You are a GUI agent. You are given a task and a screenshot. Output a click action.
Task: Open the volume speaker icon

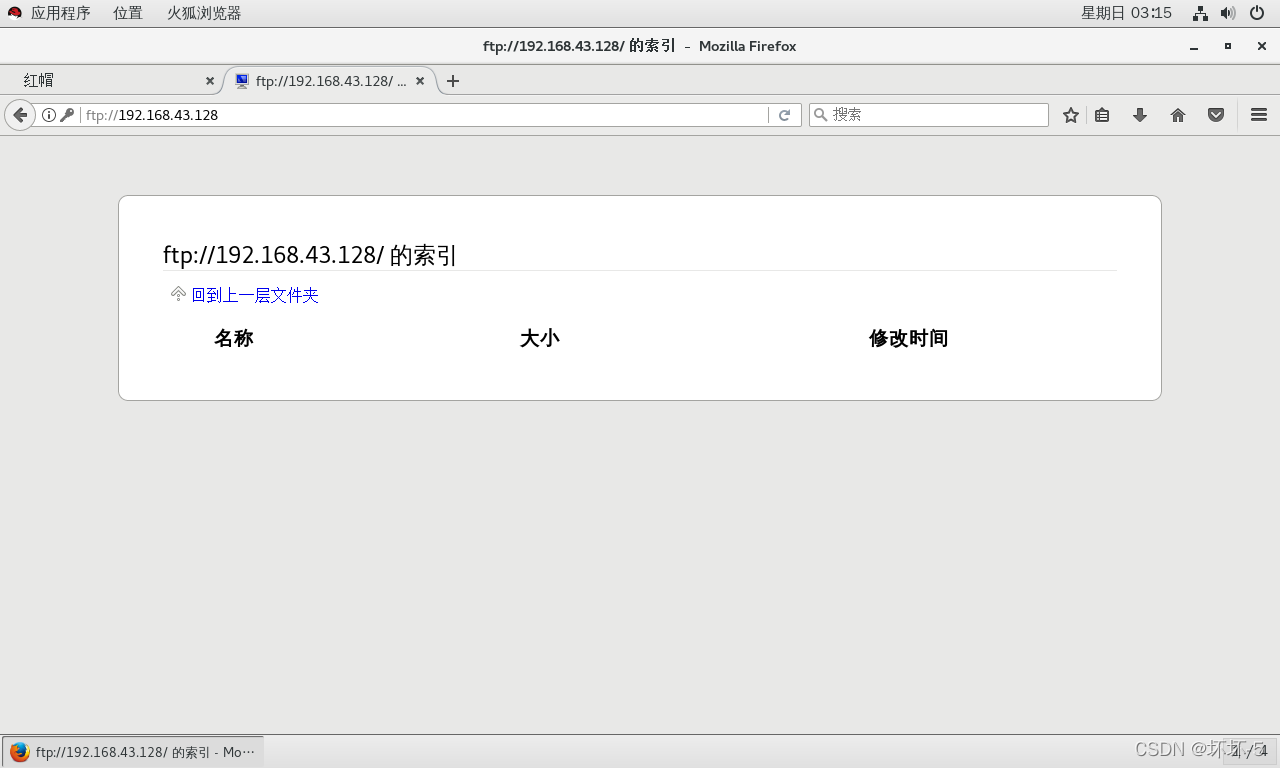click(x=1228, y=13)
